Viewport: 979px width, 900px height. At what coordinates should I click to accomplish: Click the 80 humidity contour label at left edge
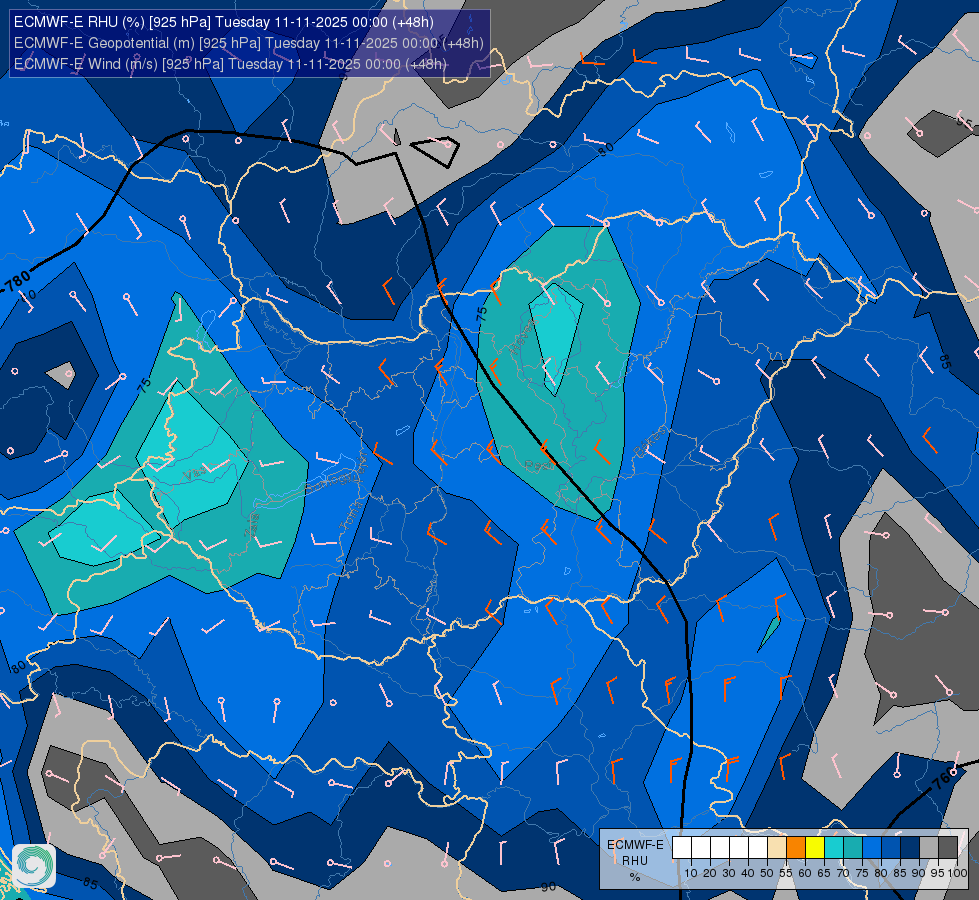coord(17,667)
